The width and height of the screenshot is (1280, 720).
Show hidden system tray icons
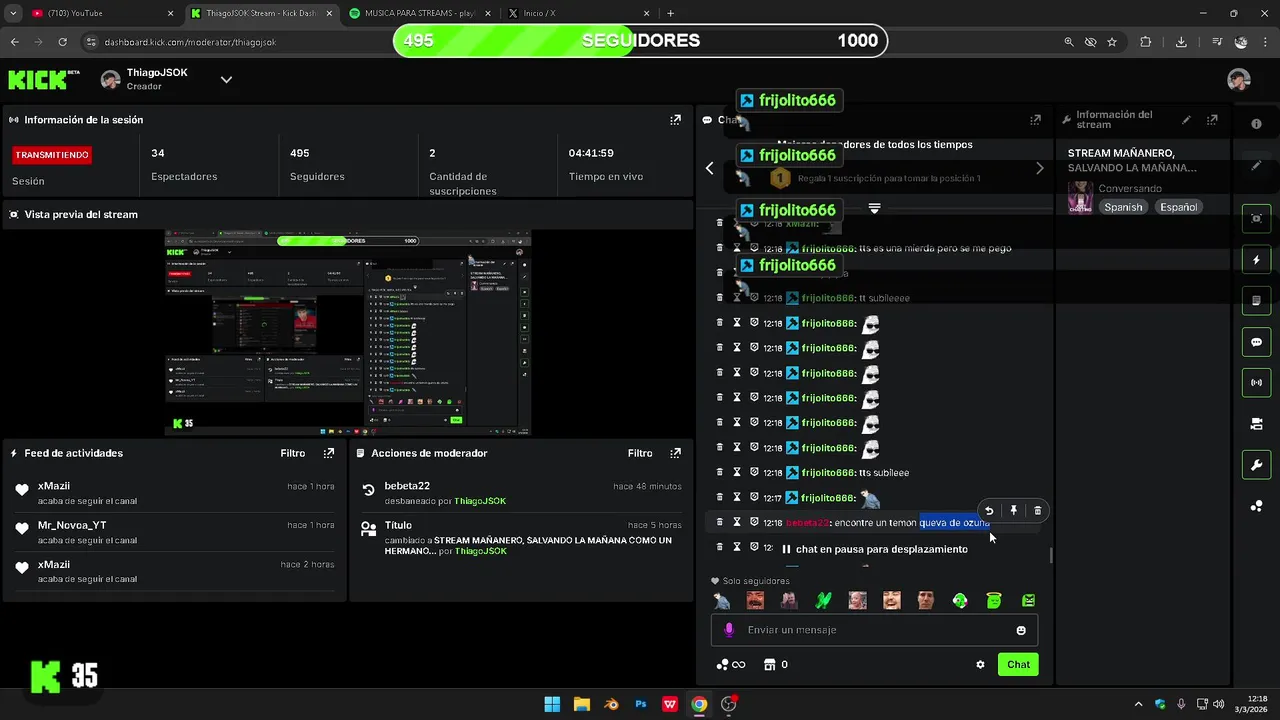(1139, 704)
